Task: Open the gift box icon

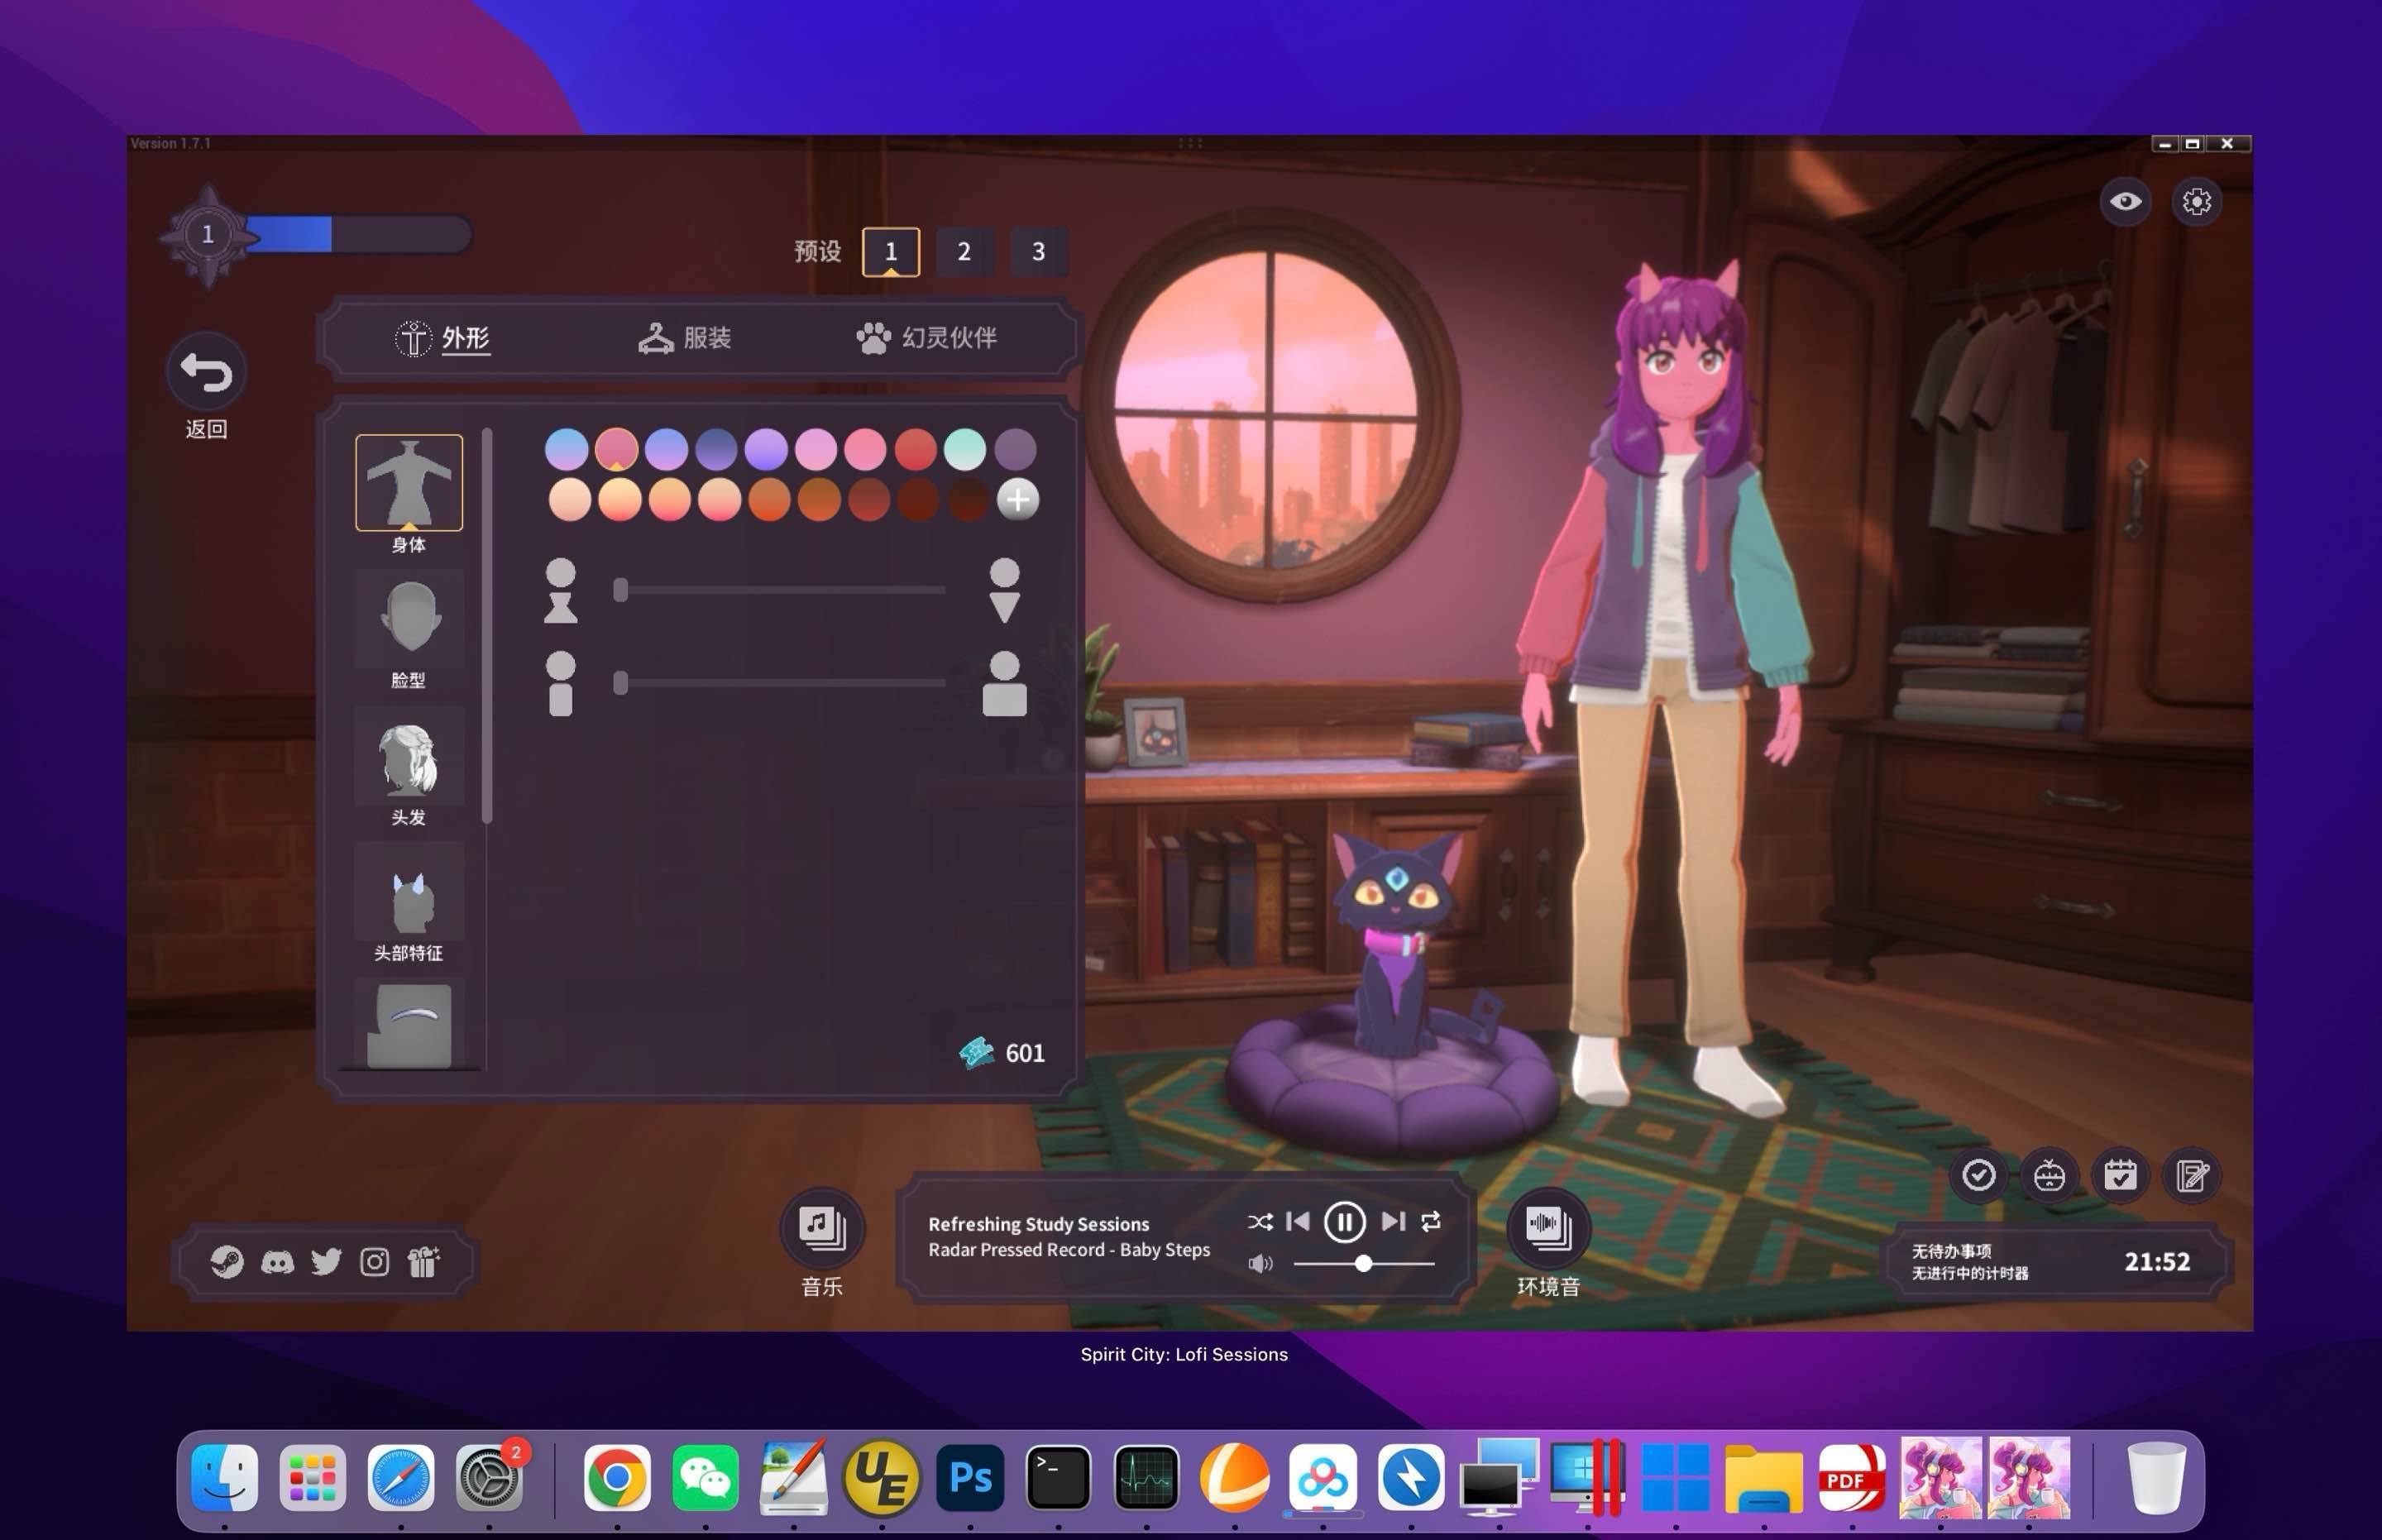Action: coord(423,1262)
